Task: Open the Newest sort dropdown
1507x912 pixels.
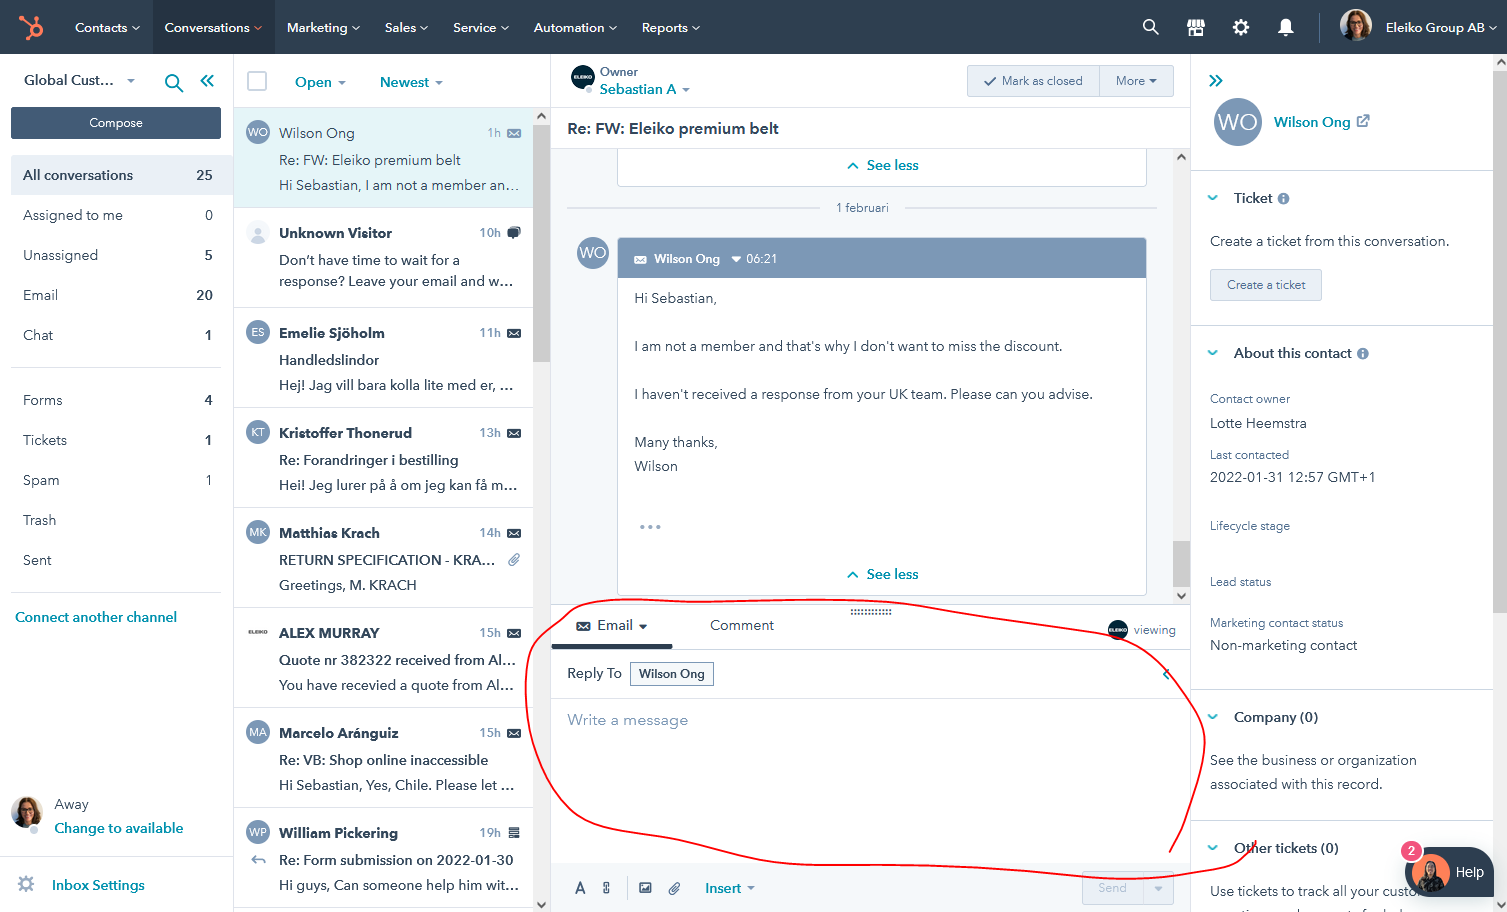Action: click(411, 82)
